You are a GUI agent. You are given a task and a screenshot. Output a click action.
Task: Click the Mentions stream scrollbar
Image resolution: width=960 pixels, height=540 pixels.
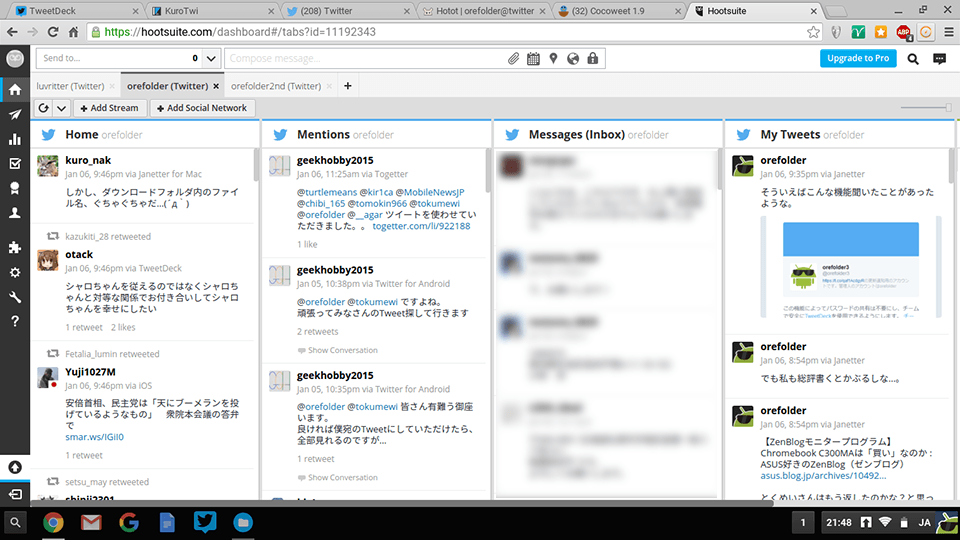(487, 171)
